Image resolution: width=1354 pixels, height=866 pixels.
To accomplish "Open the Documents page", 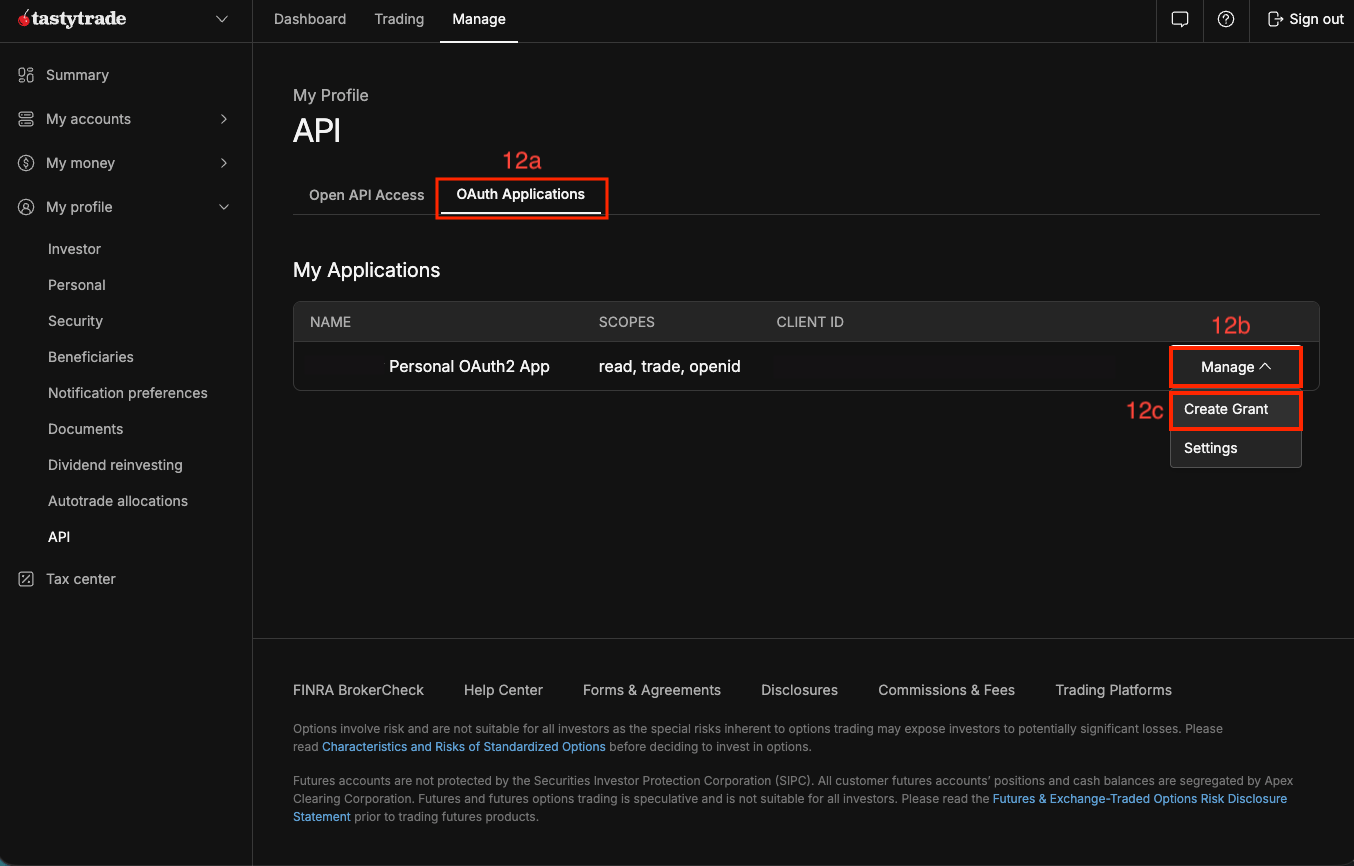I will (85, 429).
